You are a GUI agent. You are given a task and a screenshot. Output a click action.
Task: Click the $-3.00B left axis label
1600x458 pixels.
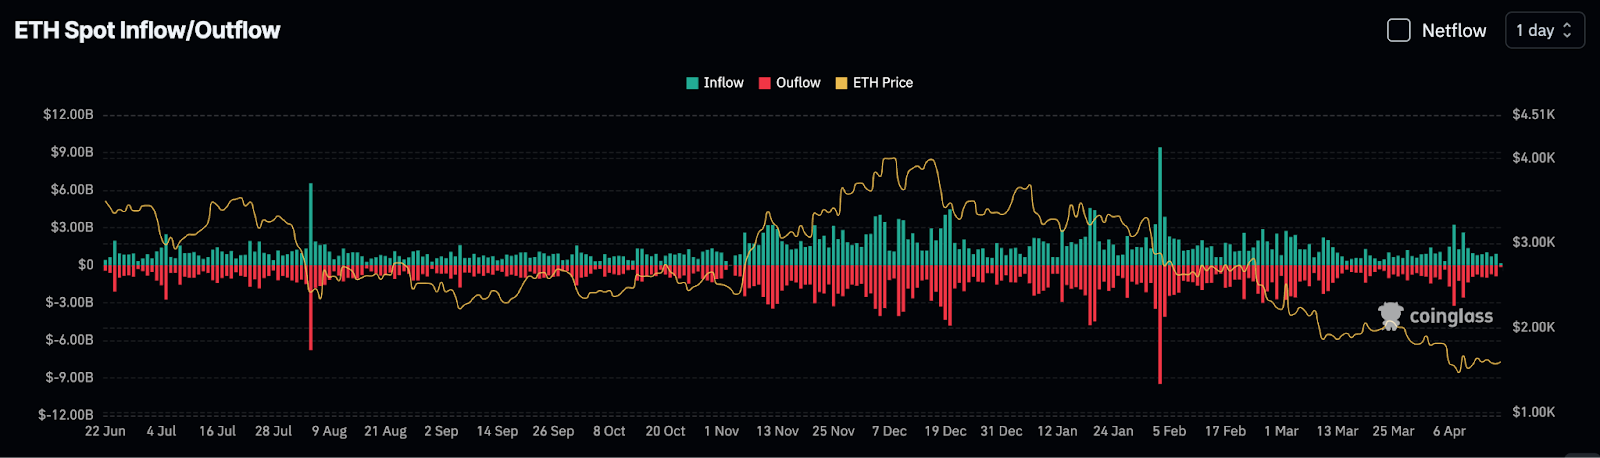(x=70, y=302)
